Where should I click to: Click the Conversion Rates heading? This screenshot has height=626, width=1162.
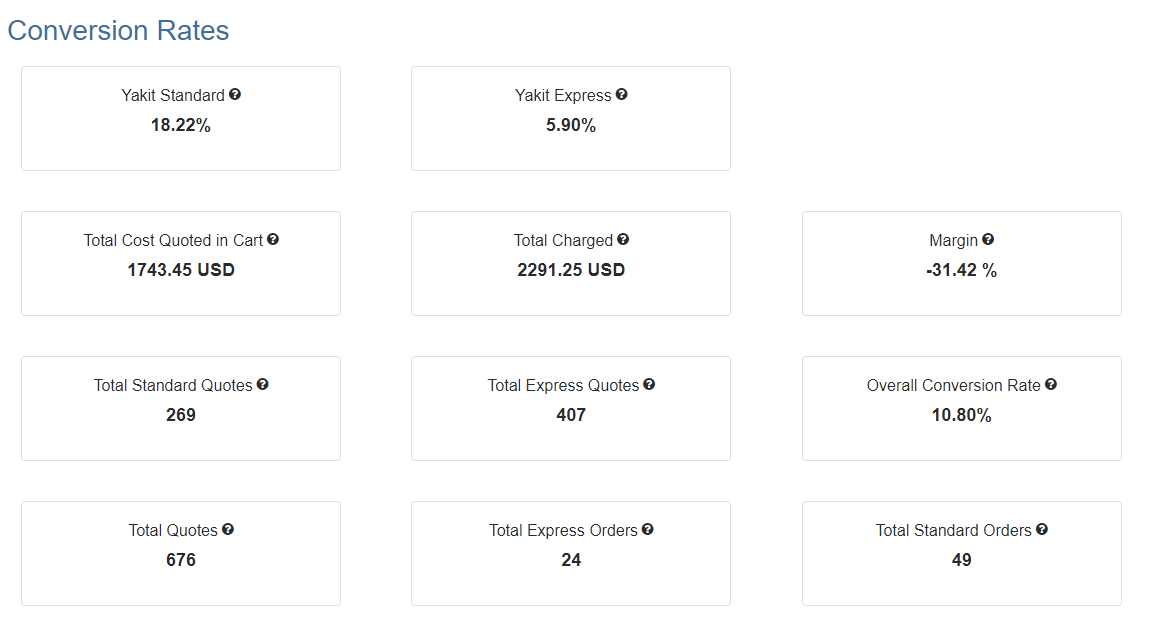[x=119, y=30]
